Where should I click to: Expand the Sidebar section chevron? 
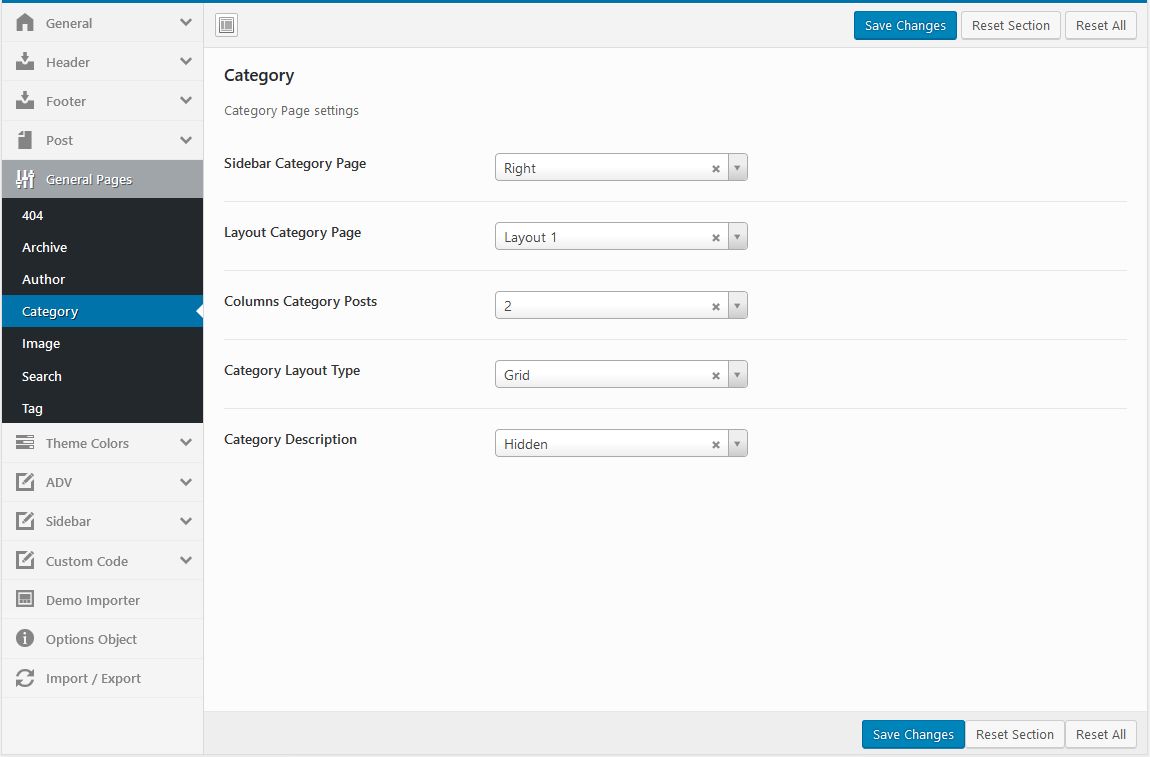point(186,521)
